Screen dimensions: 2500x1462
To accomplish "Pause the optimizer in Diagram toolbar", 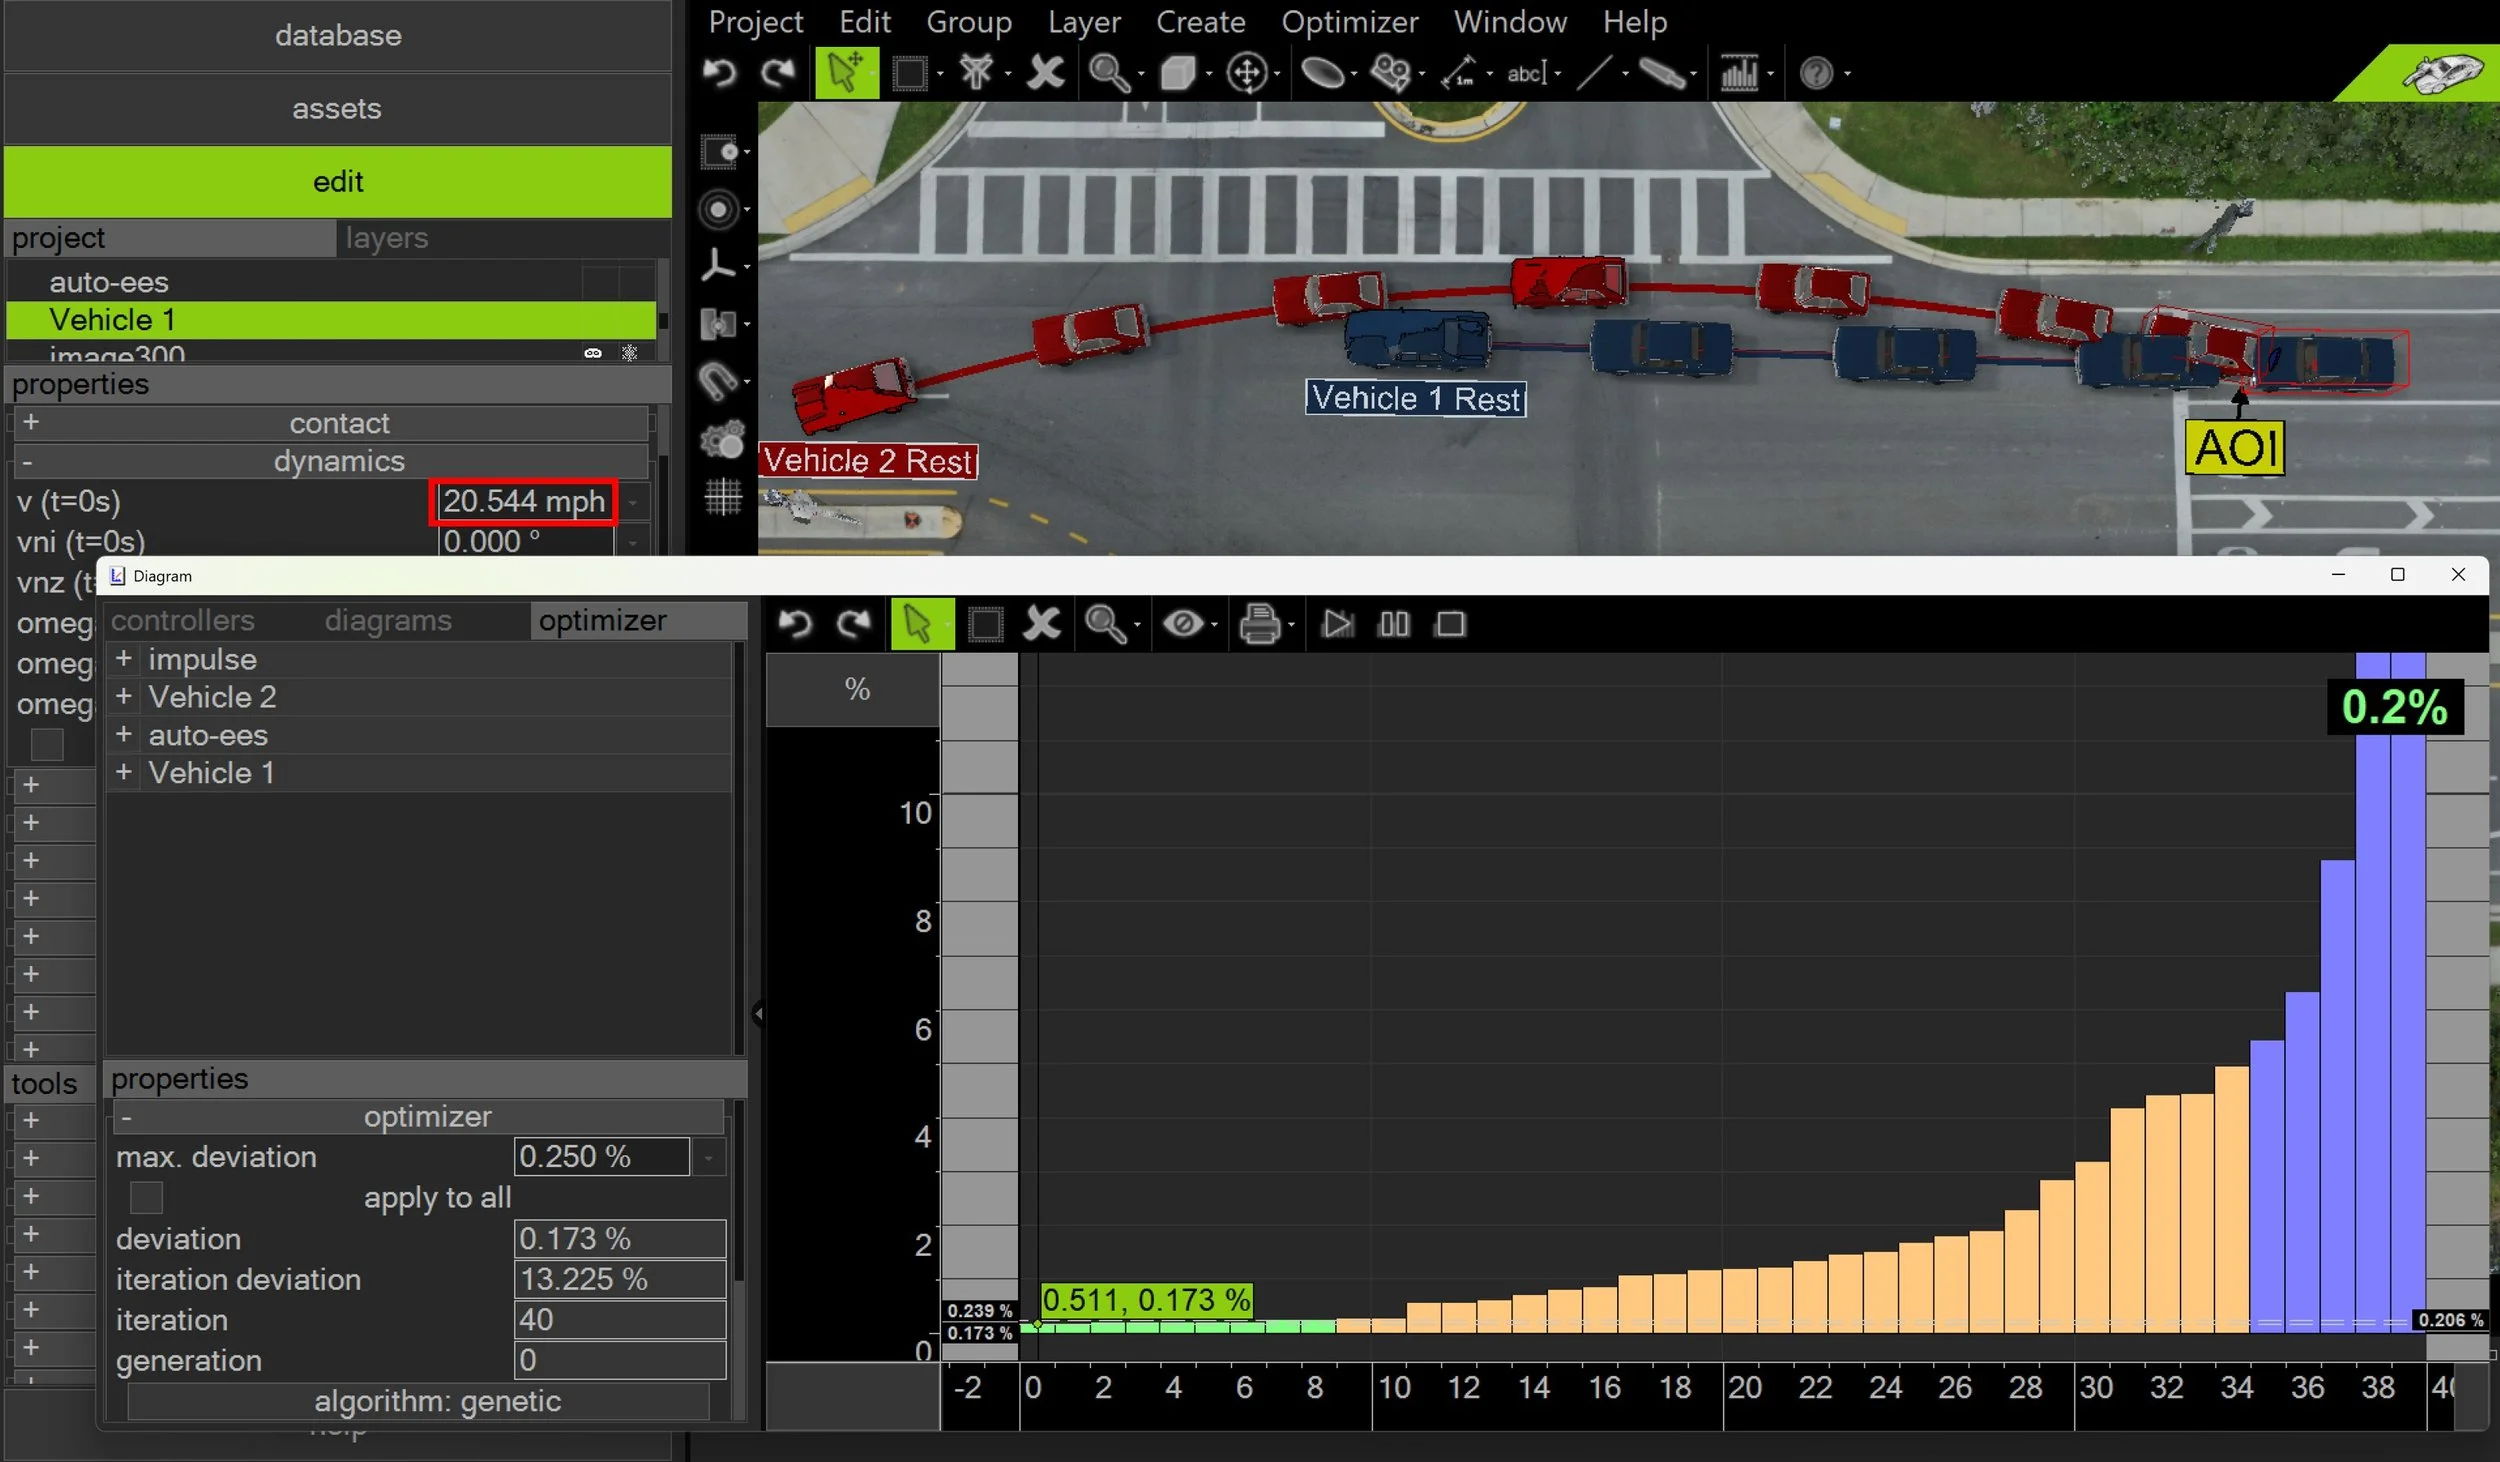I will click(1393, 624).
